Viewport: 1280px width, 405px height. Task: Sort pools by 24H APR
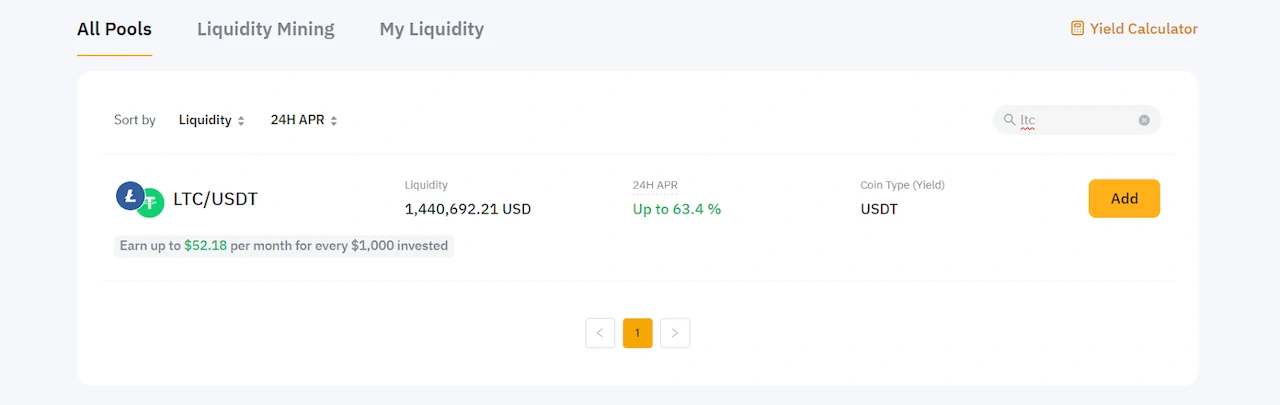point(303,120)
